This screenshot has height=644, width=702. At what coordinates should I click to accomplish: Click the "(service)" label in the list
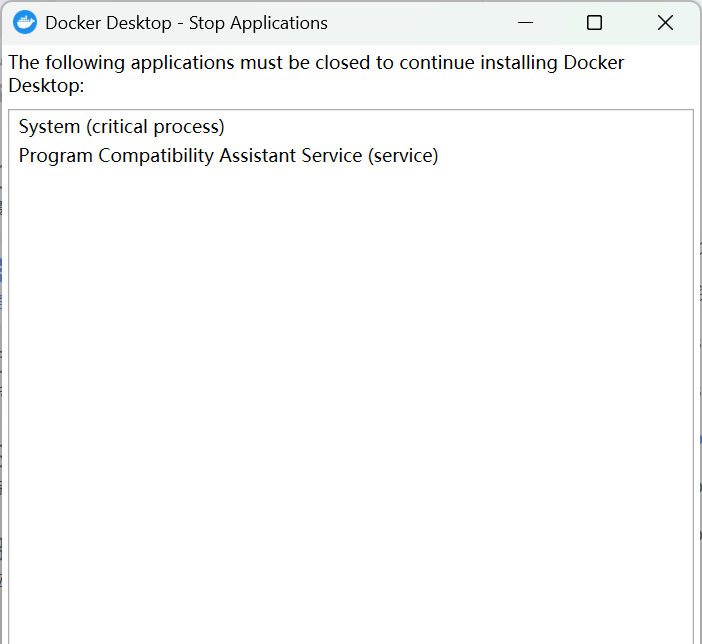pyautogui.click(x=403, y=156)
